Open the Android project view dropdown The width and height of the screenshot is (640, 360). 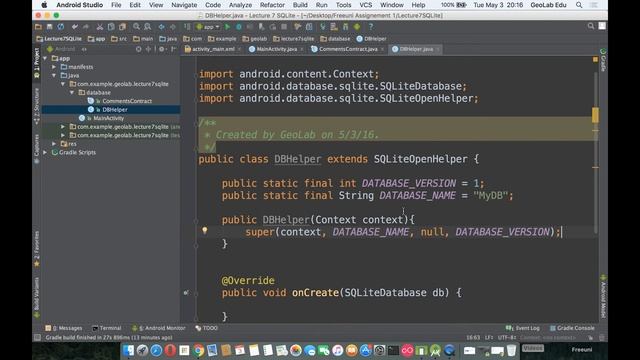pyautogui.click(x=67, y=49)
